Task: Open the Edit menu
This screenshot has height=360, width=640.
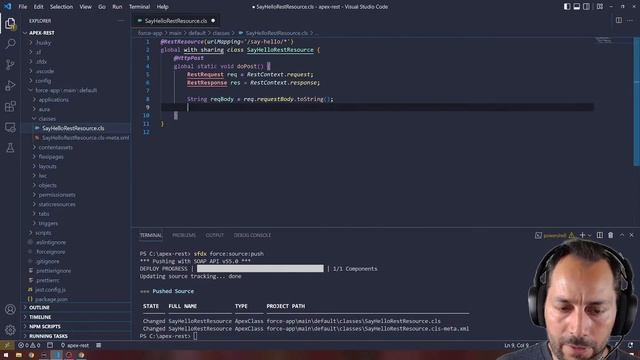Action: click(38, 7)
